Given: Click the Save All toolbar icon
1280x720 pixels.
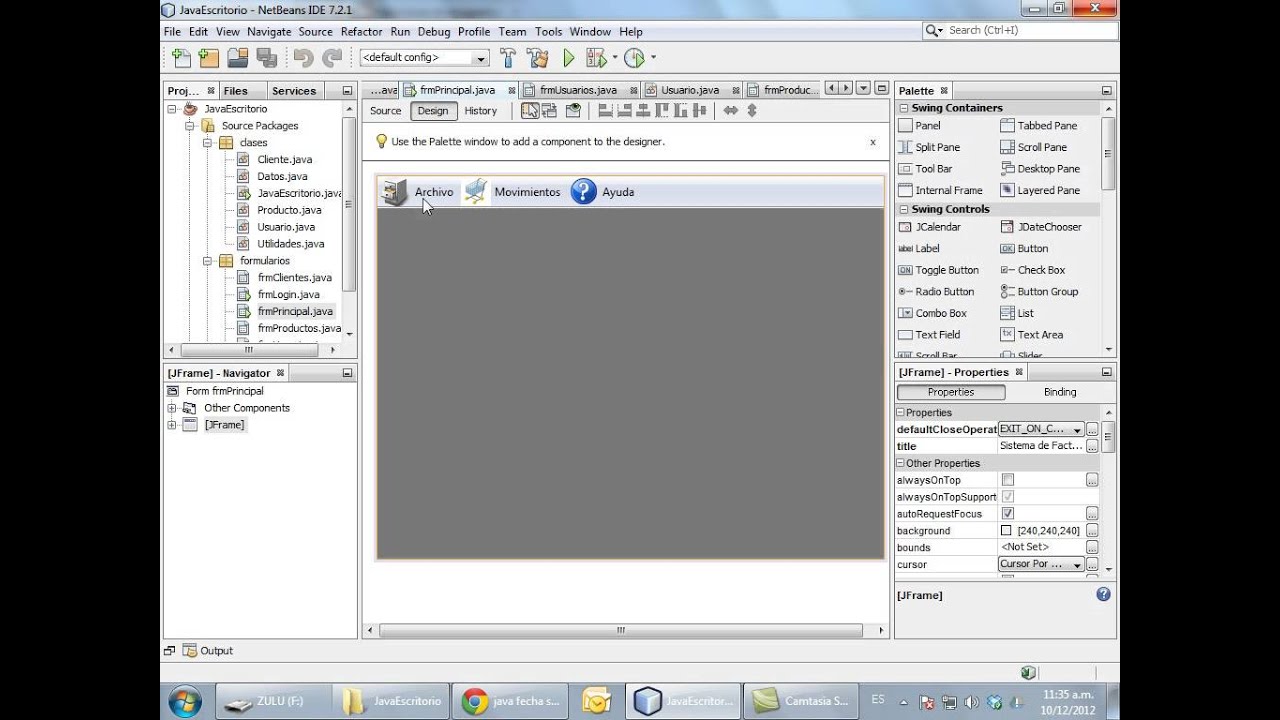Looking at the screenshot, I should pos(266,58).
